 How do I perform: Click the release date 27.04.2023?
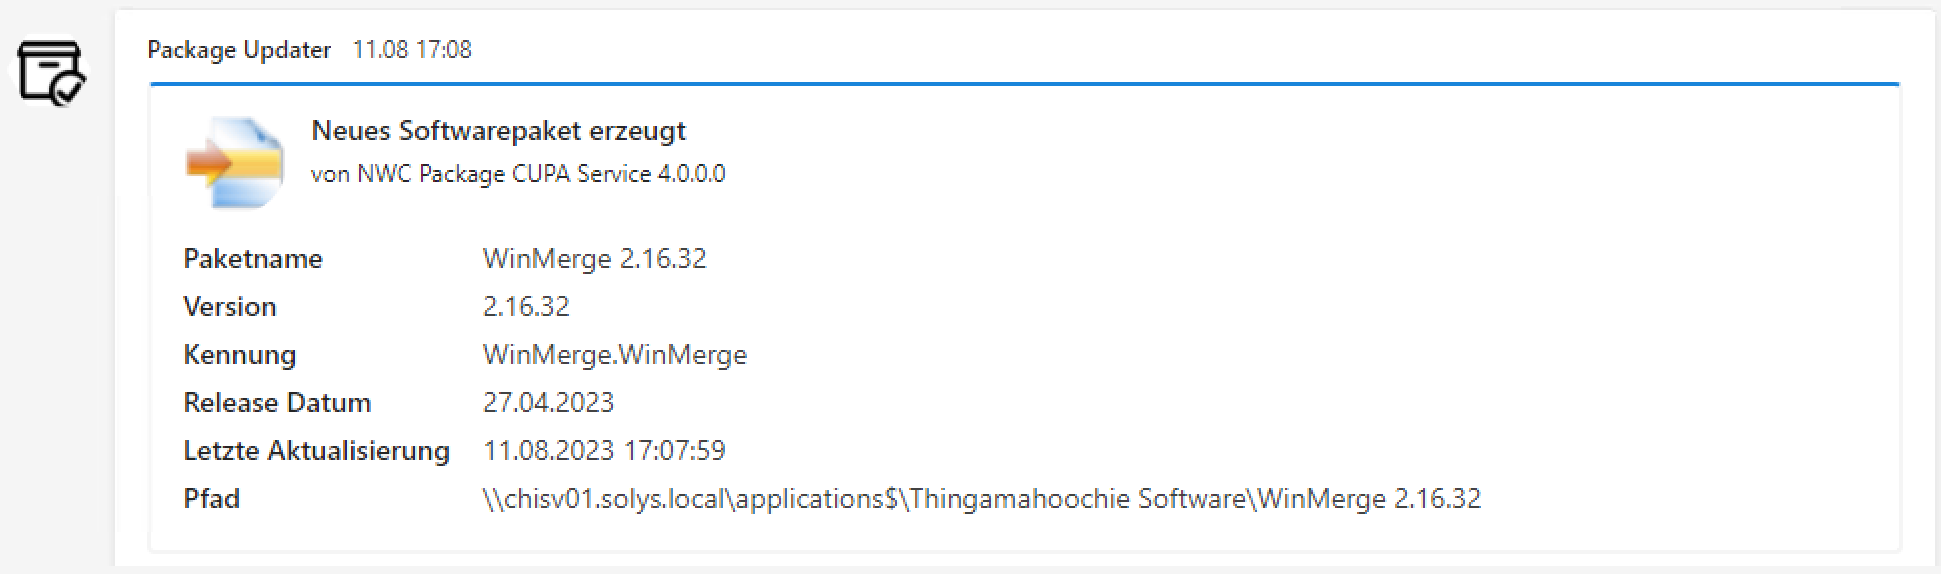[548, 403]
